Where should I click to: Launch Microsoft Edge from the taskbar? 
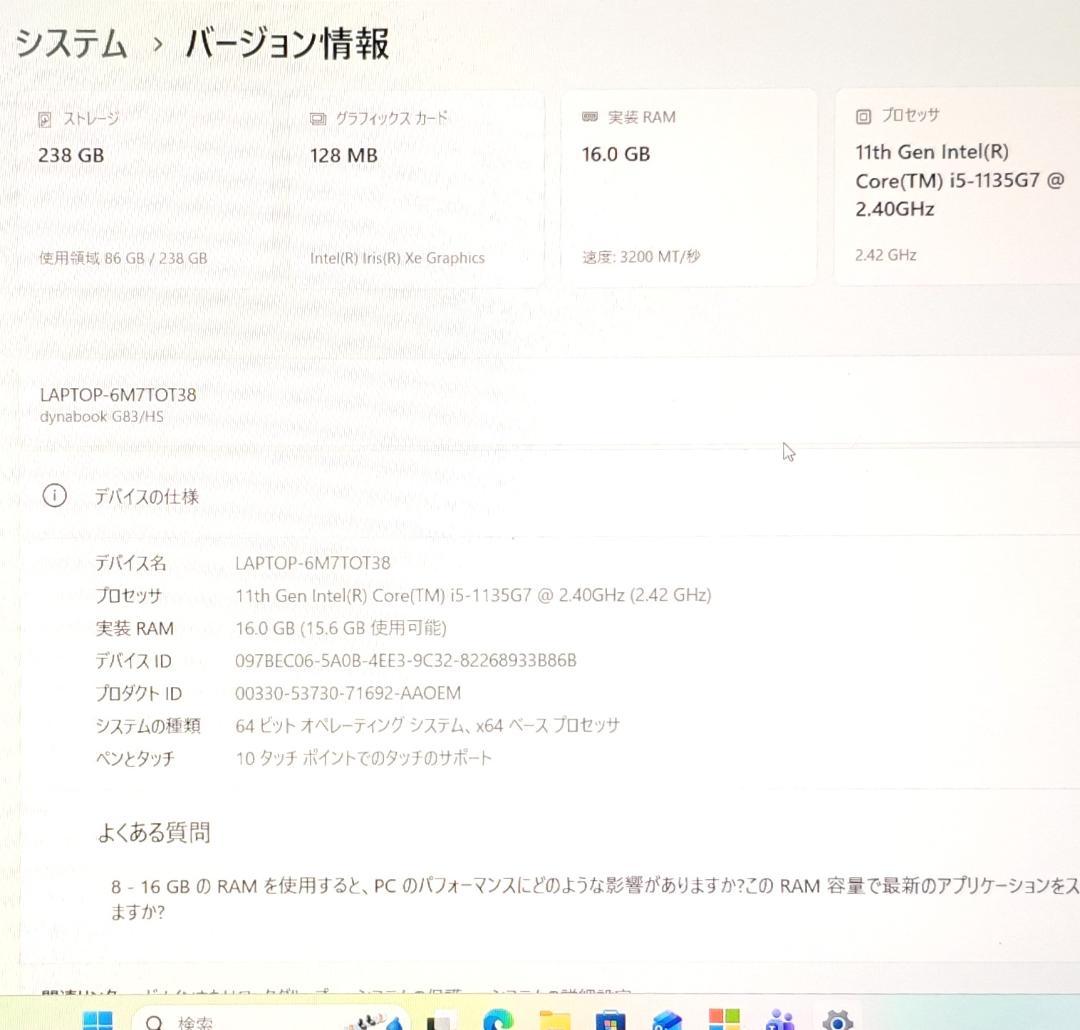coord(498,1020)
